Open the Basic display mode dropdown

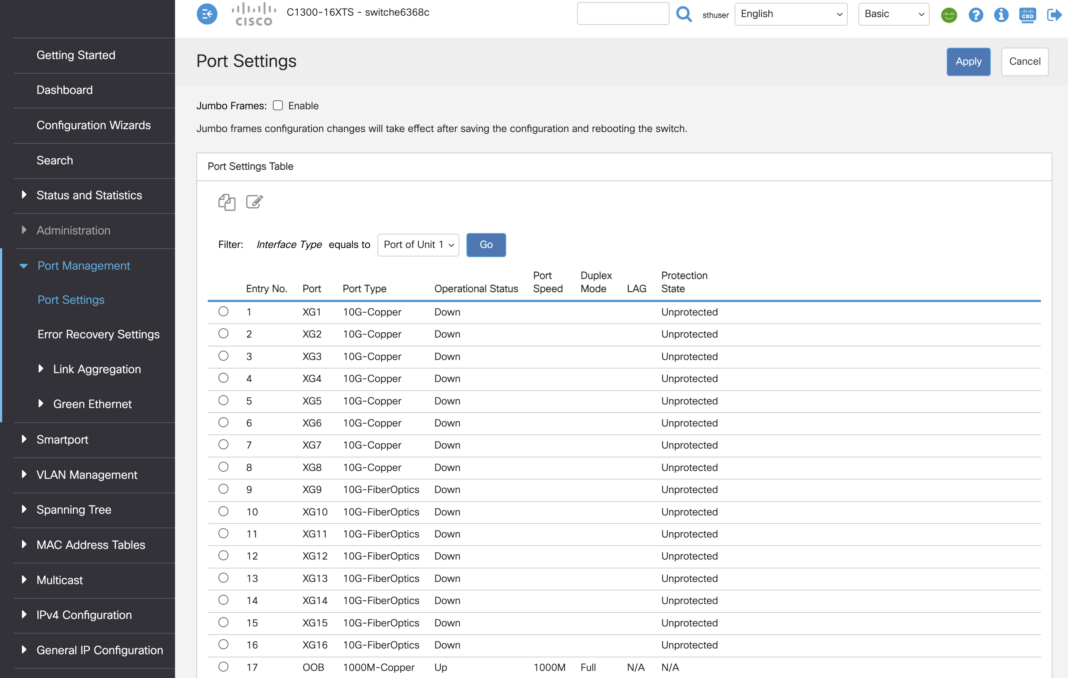point(894,14)
